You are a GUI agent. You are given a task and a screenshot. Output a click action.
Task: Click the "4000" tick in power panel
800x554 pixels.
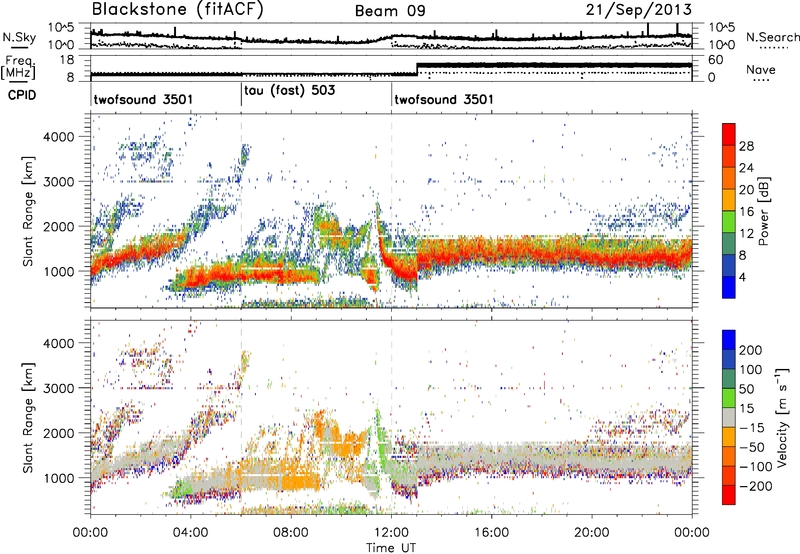click(x=58, y=137)
